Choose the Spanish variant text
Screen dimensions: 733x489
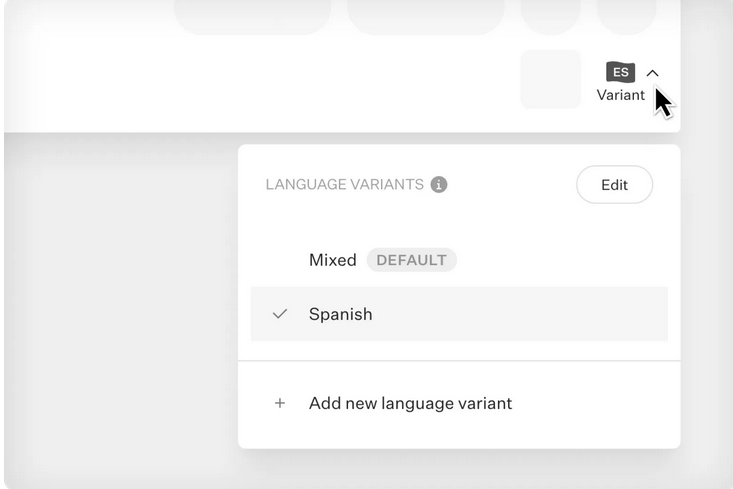point(340,314)
